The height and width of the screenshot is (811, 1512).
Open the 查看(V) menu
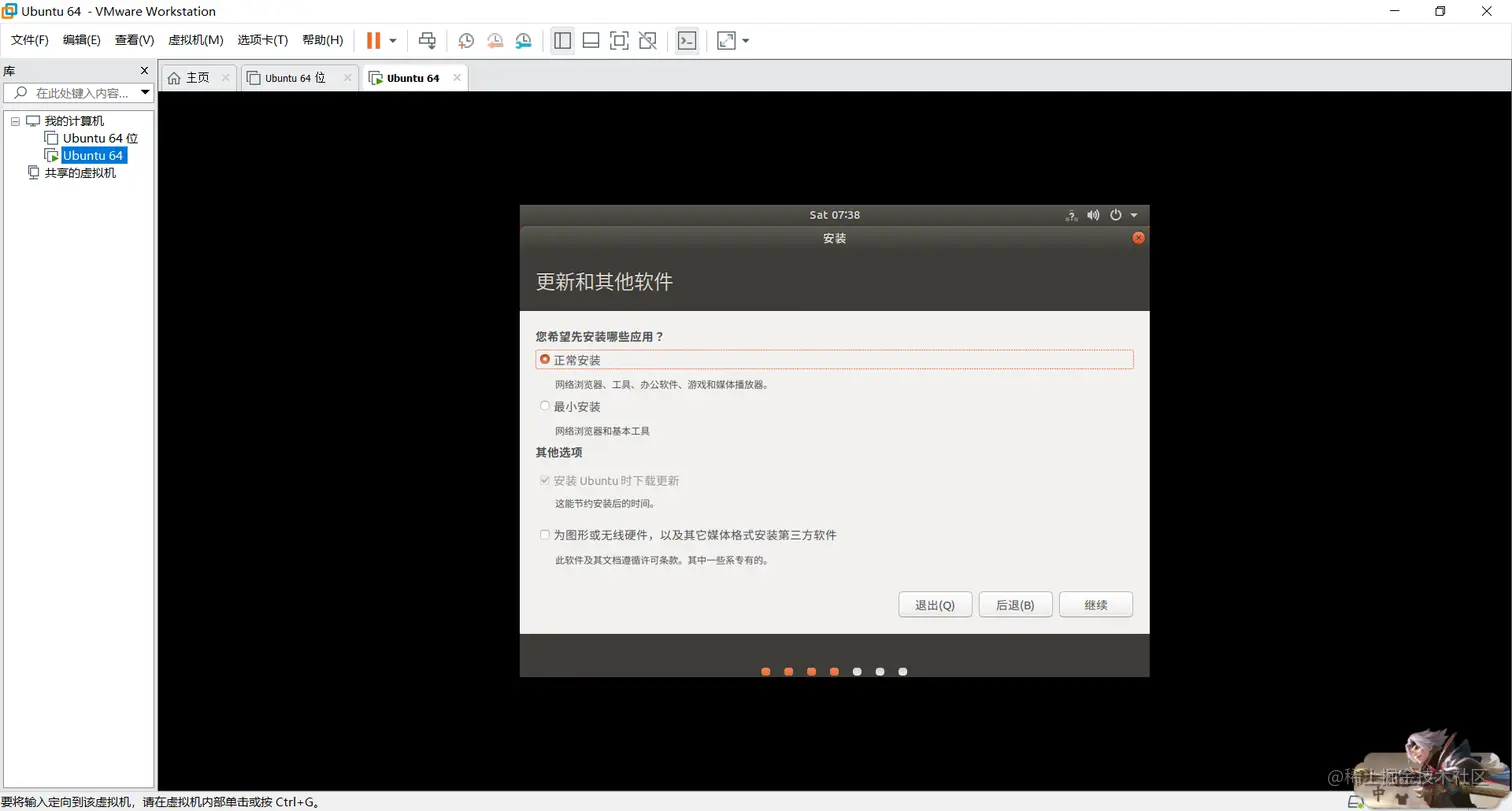coord(134,40)
